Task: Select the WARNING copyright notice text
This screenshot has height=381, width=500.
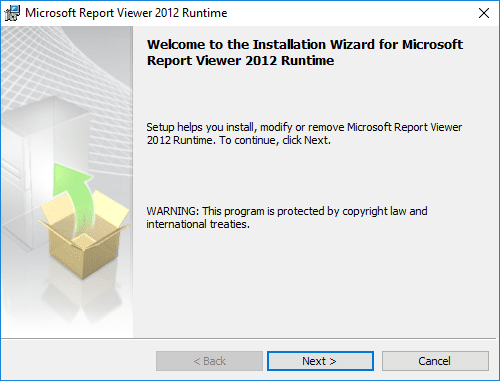Action: point(287,217)
